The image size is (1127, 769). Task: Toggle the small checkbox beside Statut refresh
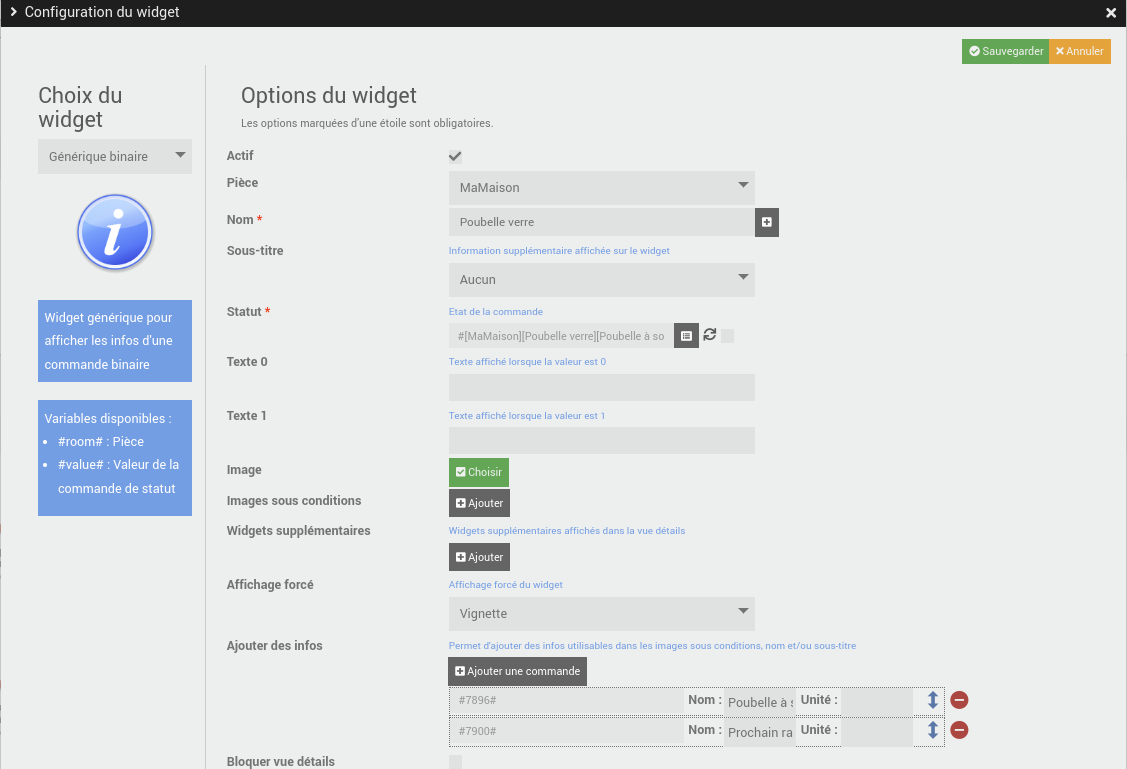coord(728,336)
